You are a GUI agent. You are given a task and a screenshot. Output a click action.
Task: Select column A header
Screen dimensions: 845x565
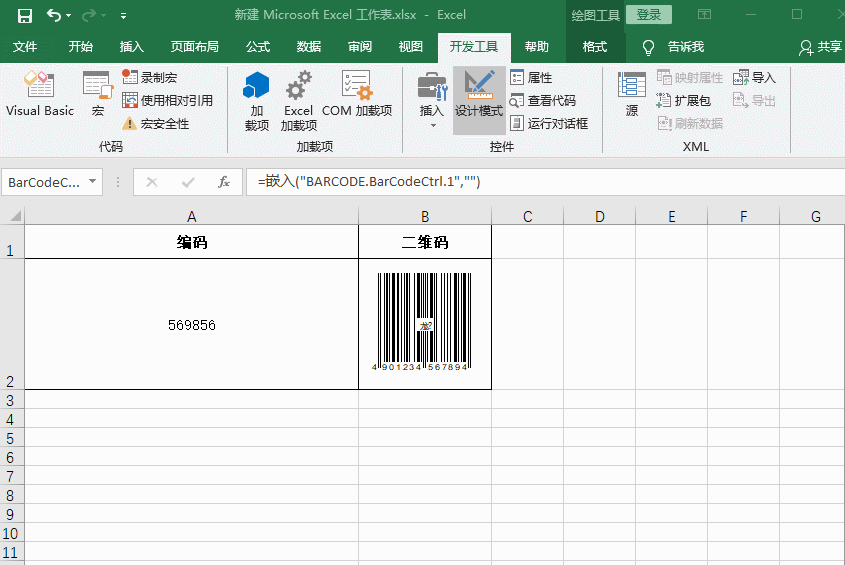point(191,216)
